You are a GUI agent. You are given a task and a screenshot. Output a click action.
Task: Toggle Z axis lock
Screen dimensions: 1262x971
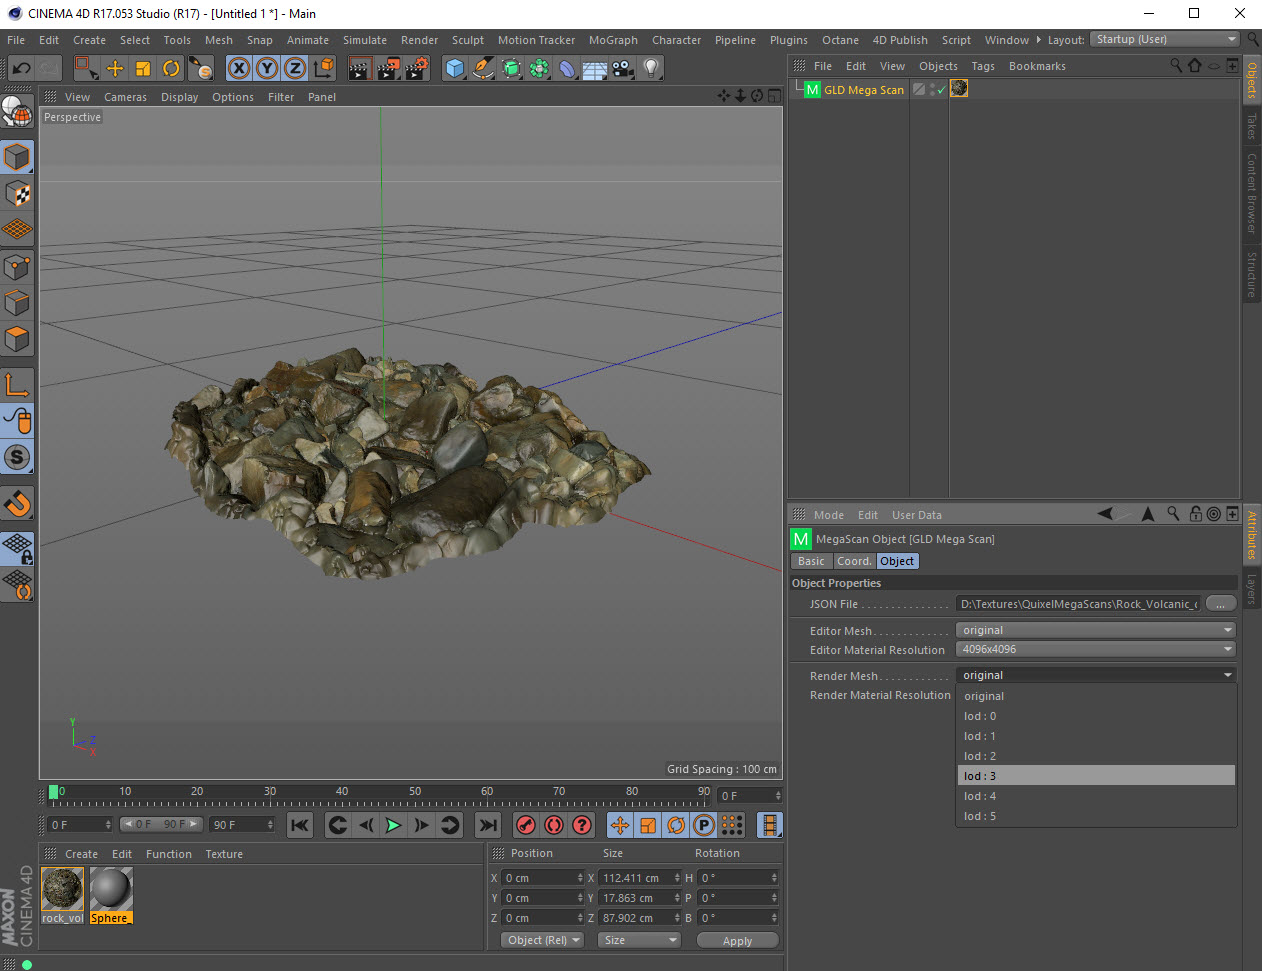[295, 68]
